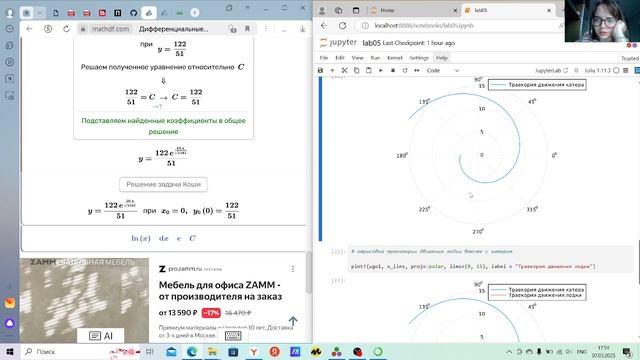The height and width of the screenshot is (360, 640).
Task: Open Microsoft Edge from the taskbar
Action: 191,351
